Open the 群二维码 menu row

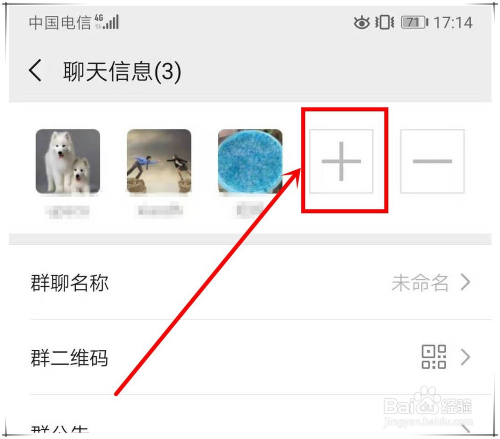250,357
